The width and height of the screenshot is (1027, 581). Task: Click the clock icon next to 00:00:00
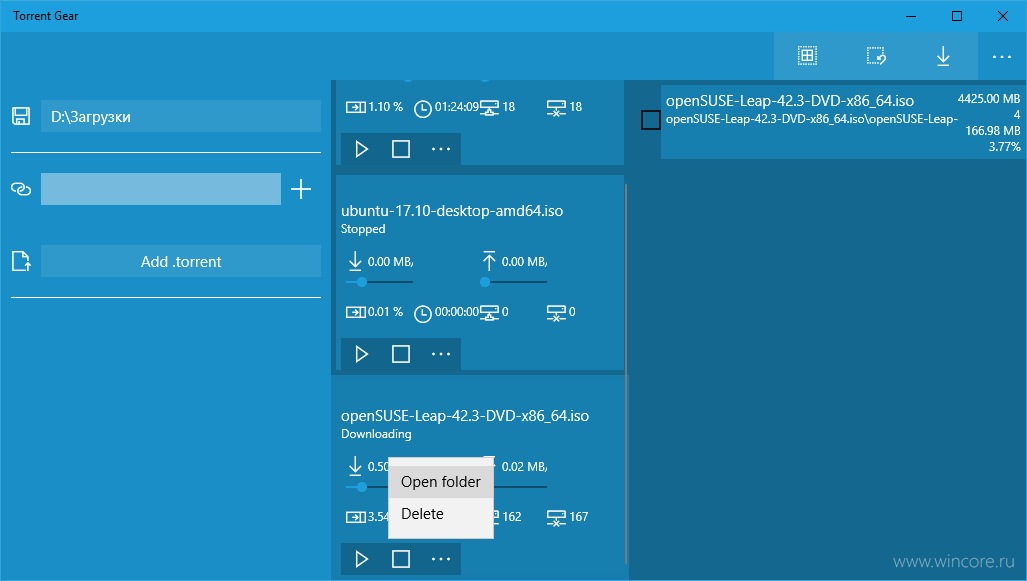tap(423, 313)
